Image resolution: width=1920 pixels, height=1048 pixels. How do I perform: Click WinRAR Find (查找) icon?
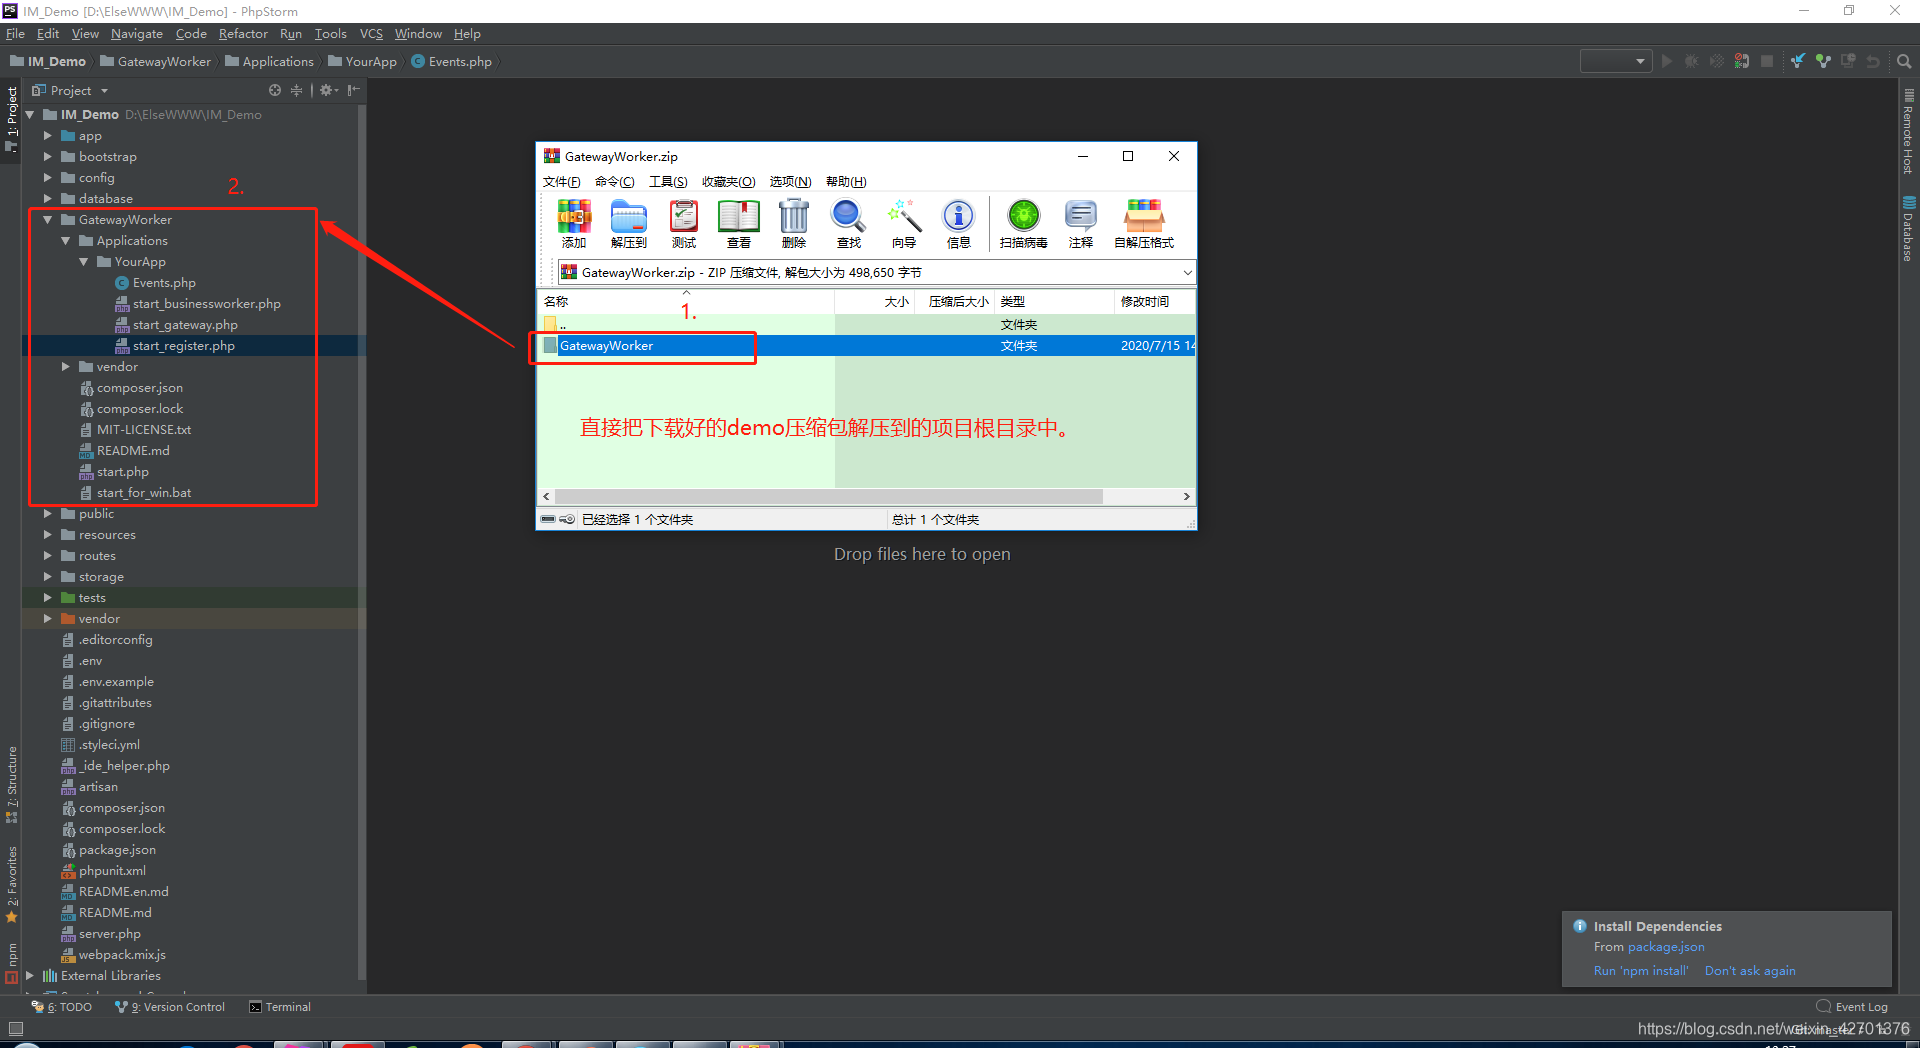coord(849,223)
